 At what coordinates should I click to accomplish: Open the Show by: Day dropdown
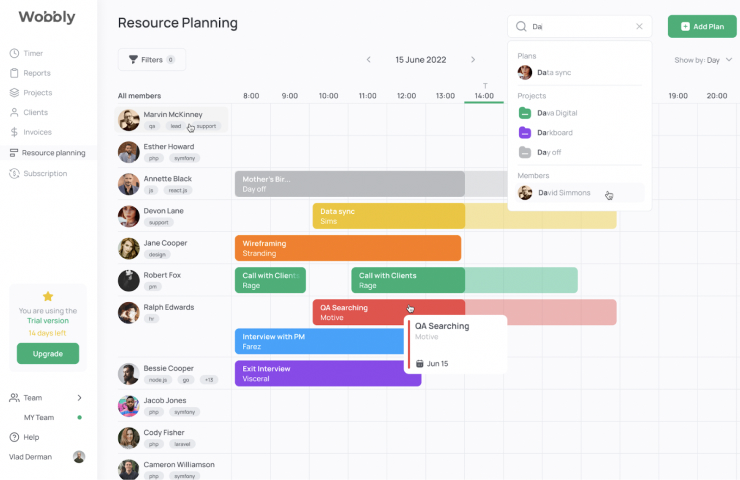[703, 60]
